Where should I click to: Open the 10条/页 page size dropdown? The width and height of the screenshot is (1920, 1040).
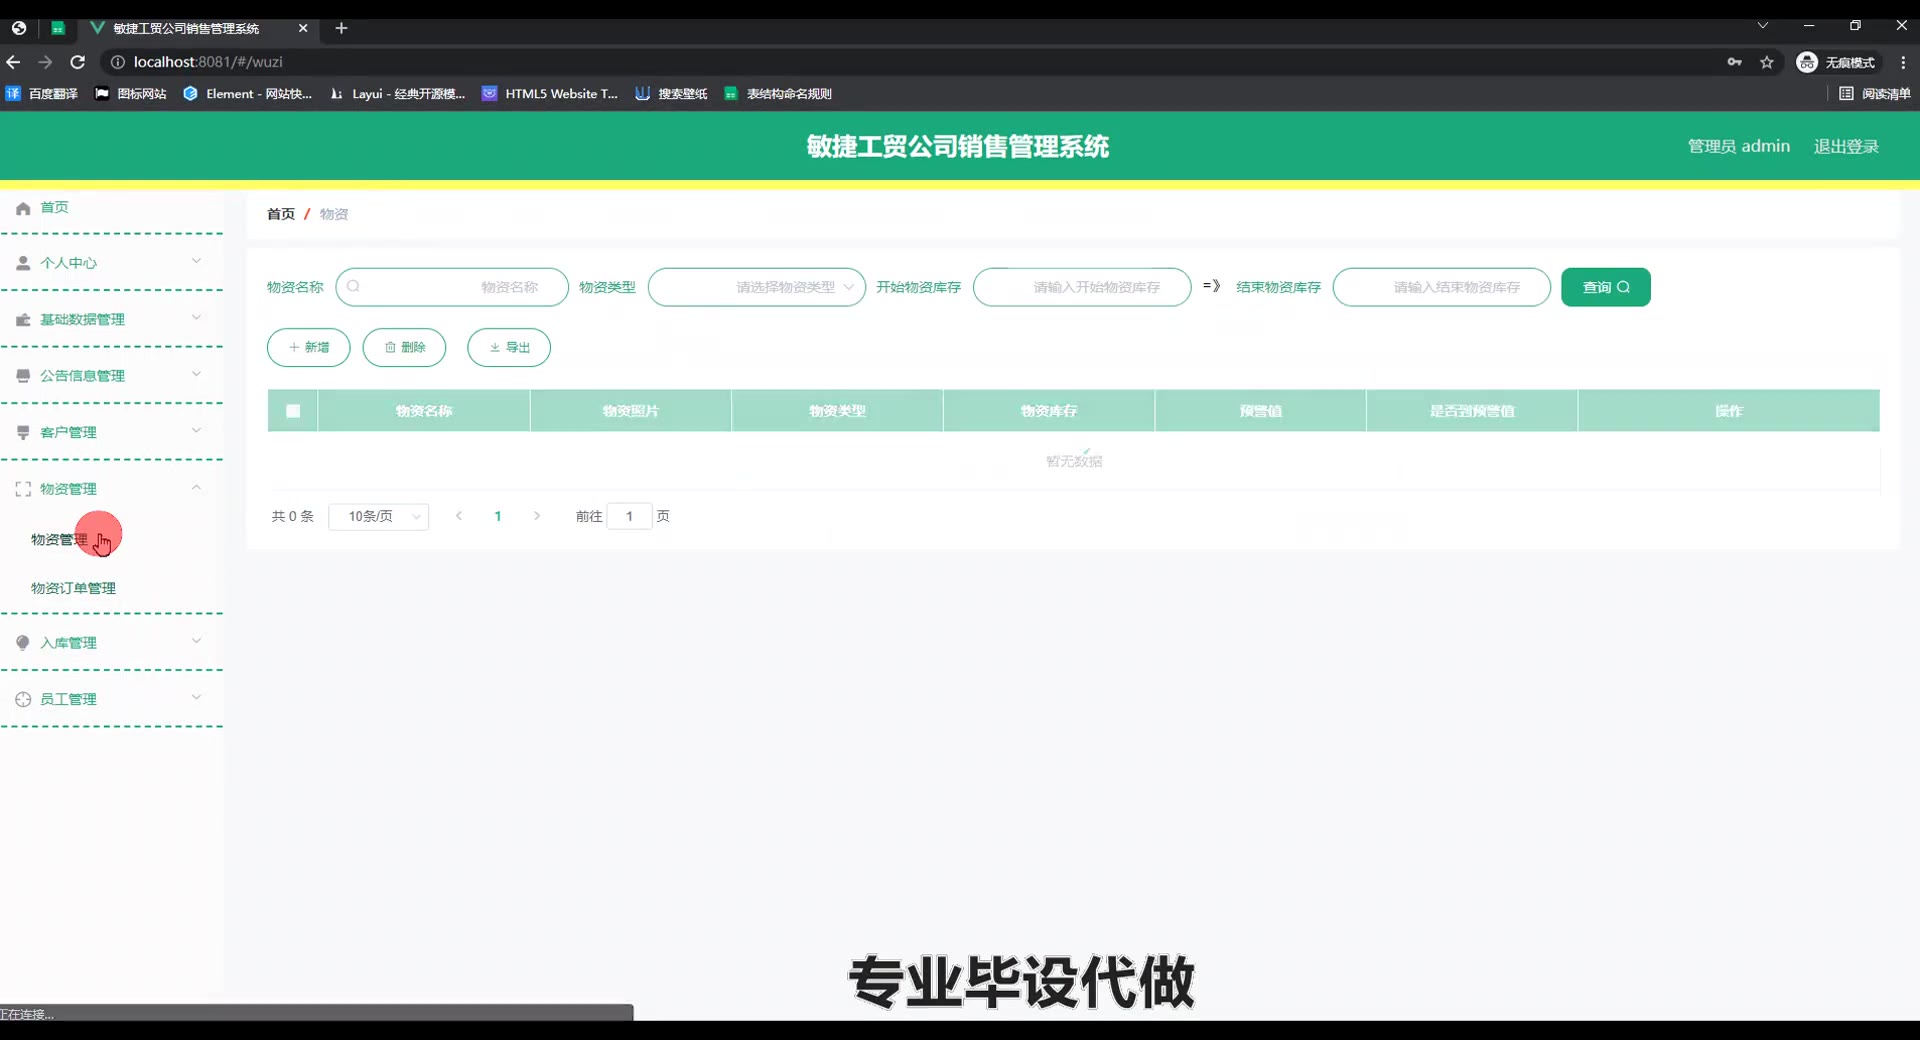click(379, 516)
